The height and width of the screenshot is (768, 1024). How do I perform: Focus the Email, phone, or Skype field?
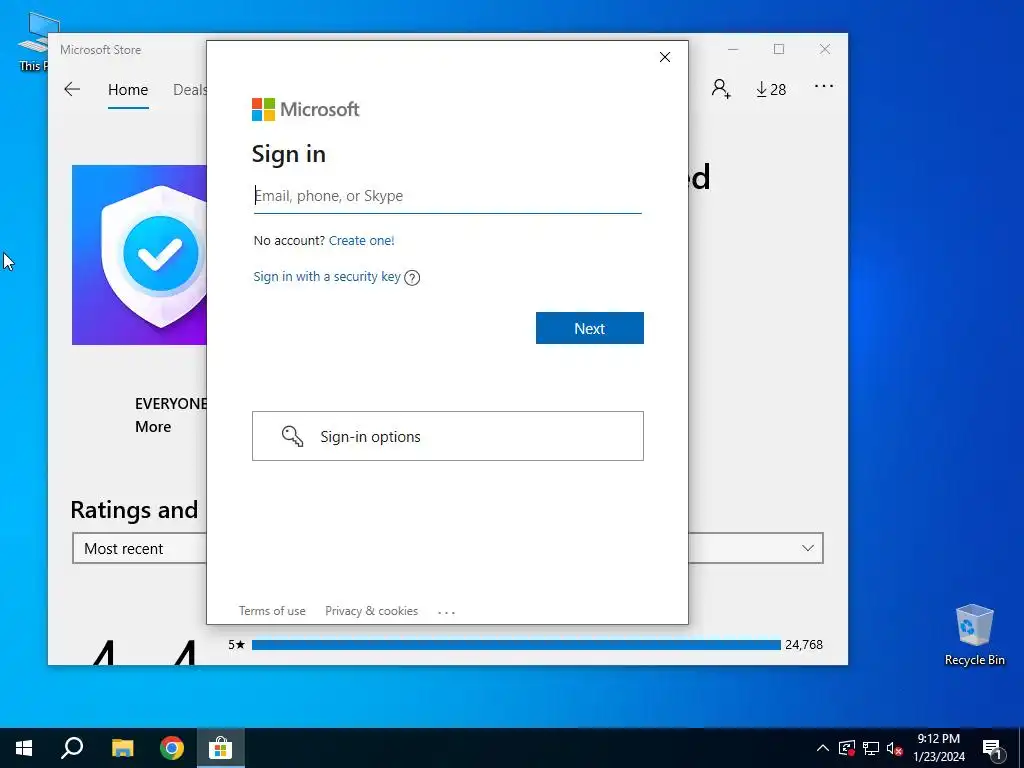[447, 196]
